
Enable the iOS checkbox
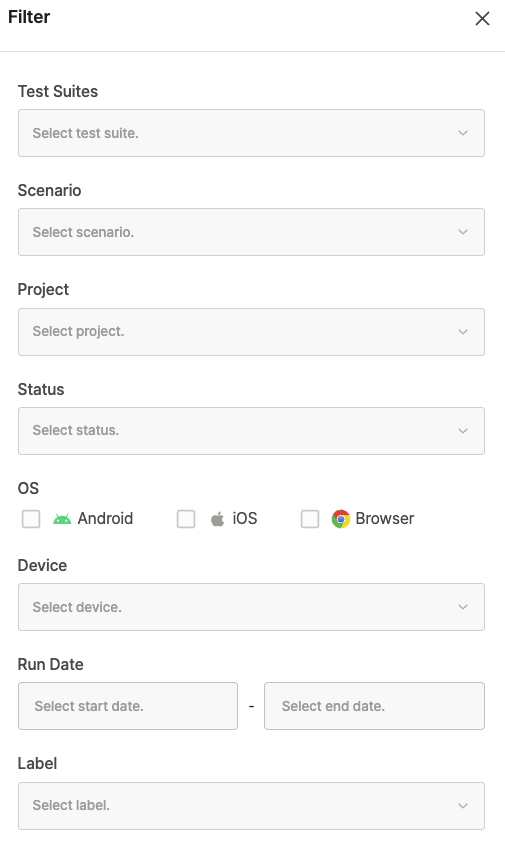[186, 519]
